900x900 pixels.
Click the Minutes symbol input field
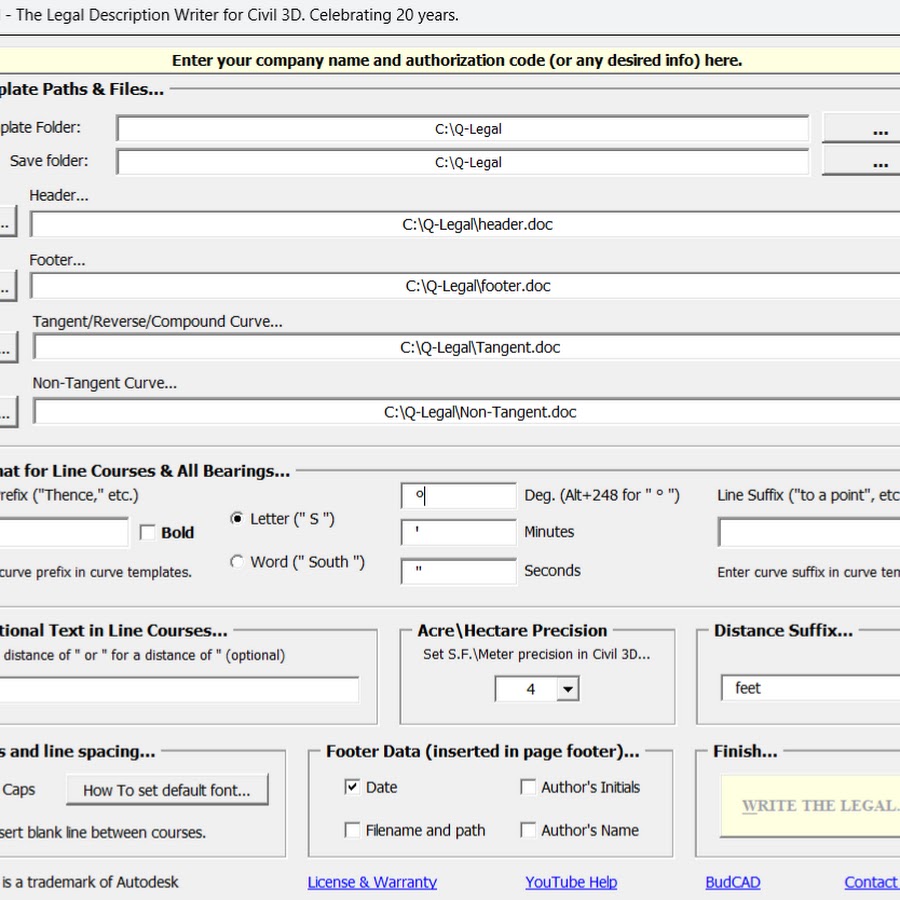tap(459, 532)
